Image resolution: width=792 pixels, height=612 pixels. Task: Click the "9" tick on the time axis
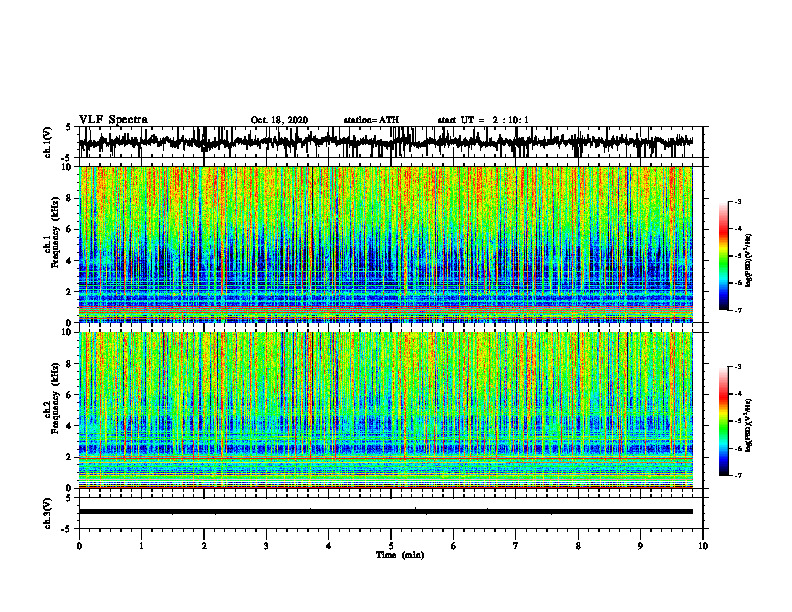[640, 546]
